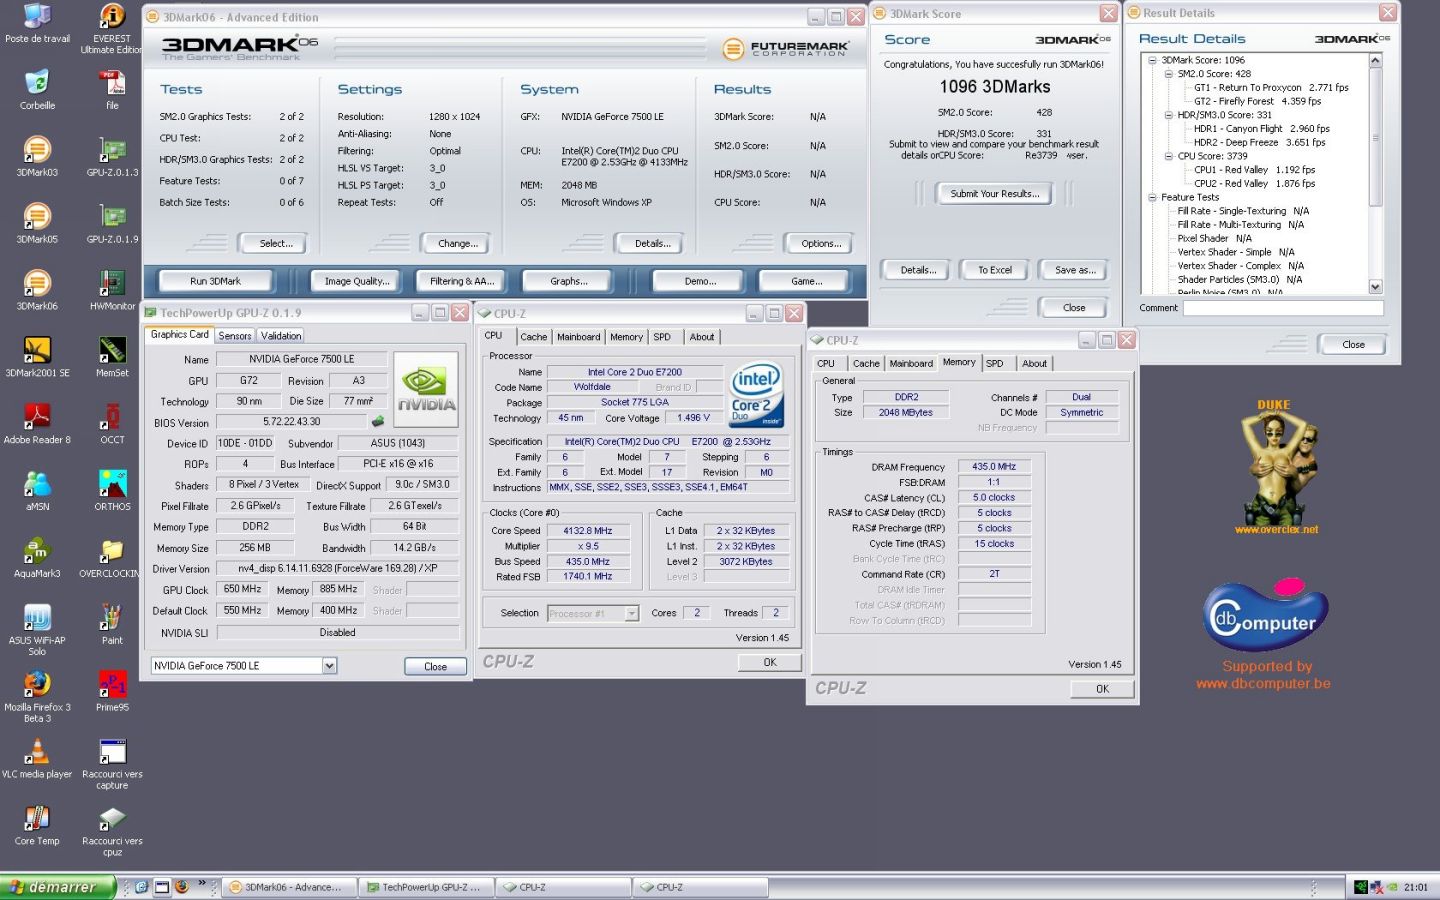Click the Game... button in 3DMark06
Screen dimensions: 1440x900
point(807,281)
